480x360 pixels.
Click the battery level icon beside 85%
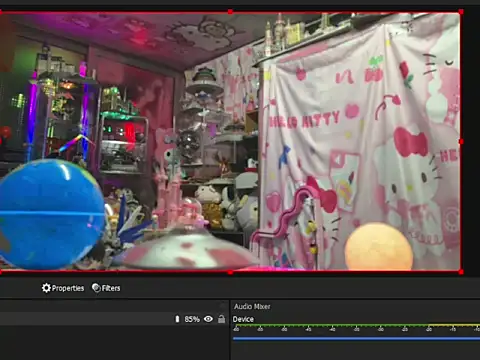tap(177, 319)
